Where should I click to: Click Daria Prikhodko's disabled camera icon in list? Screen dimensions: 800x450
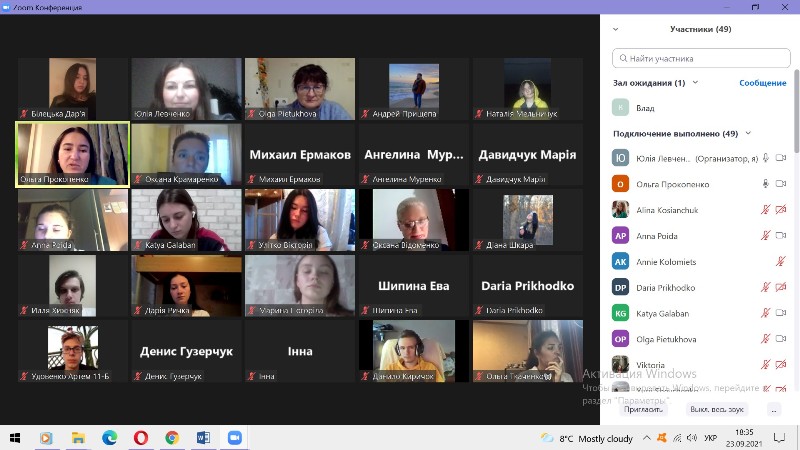click(x=781, y=287)
